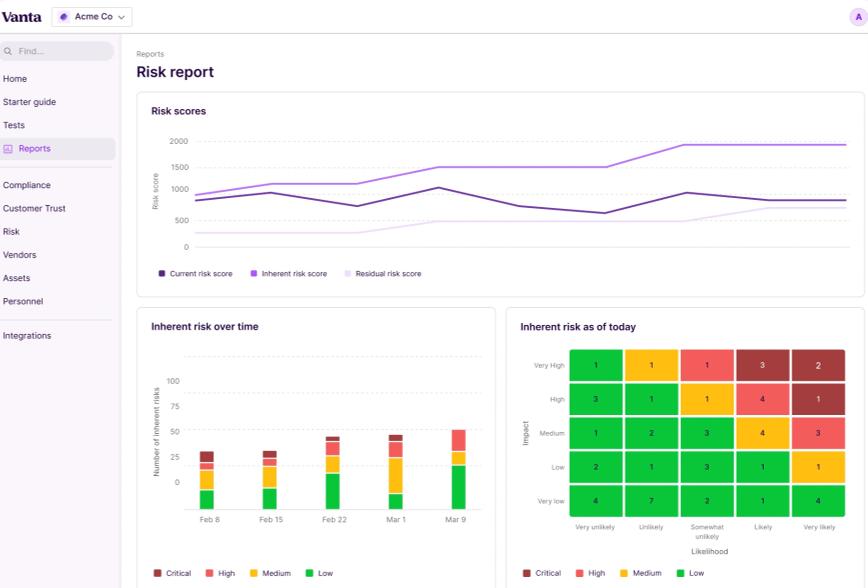Viewport: 868px width, 588px height.
Task: Navigate to Starter guide
Action: click(29, 102)
